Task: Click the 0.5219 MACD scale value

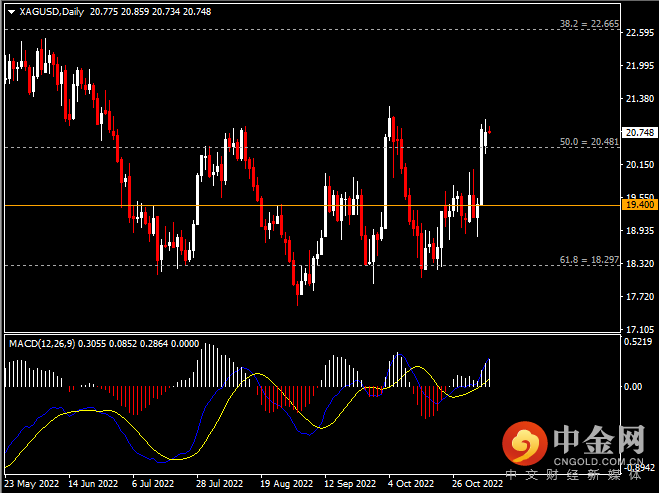Action: click(x=638, y=342)
